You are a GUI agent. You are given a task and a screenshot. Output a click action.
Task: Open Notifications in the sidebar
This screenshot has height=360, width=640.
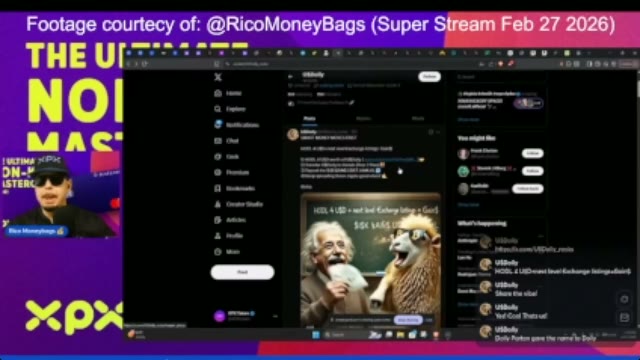click(242, 125)
